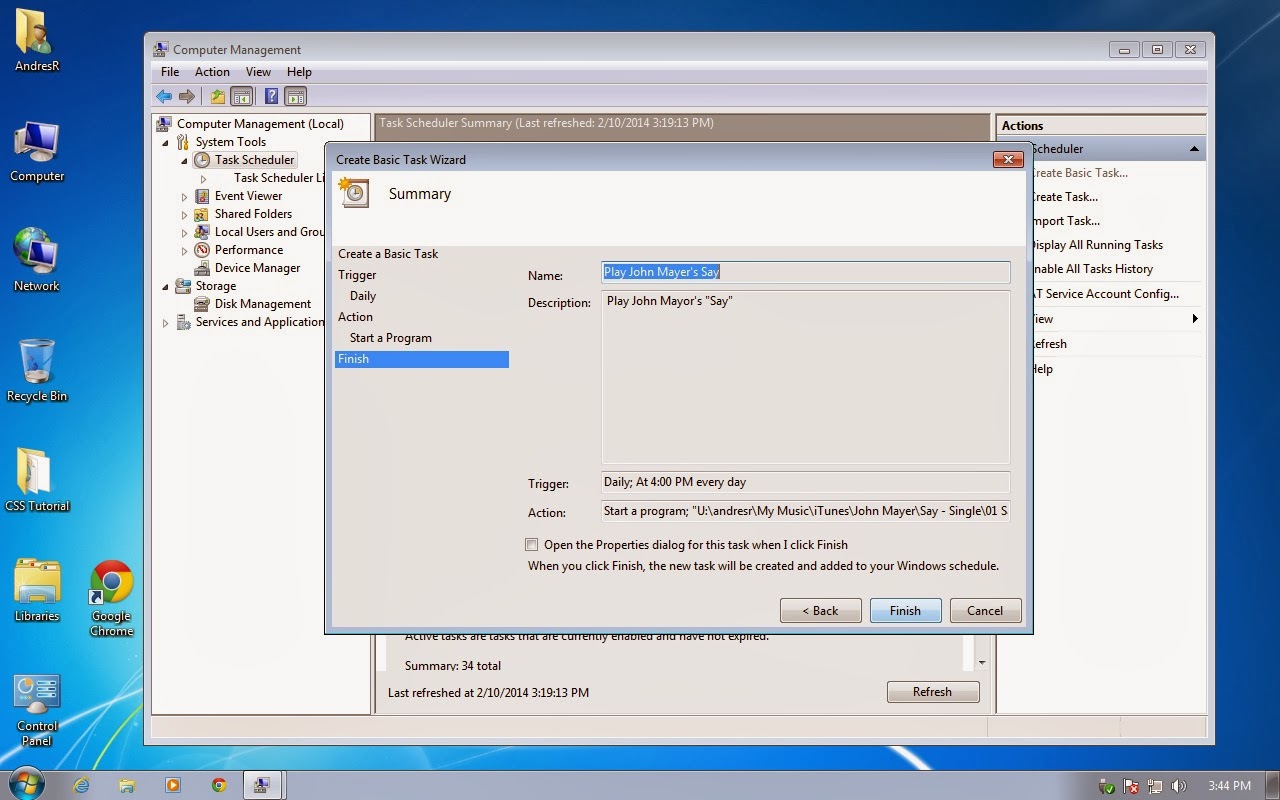Screen dimensions: 1280x800
Task: Click the Services and Applications icon
Action: click(184, 322)
